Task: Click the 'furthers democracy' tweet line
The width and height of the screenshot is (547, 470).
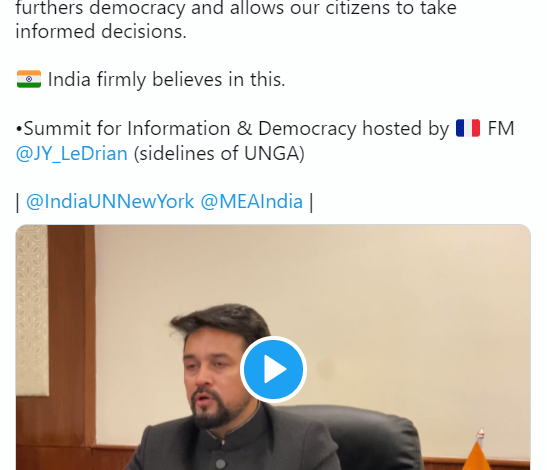Action: tap(236, 8)
